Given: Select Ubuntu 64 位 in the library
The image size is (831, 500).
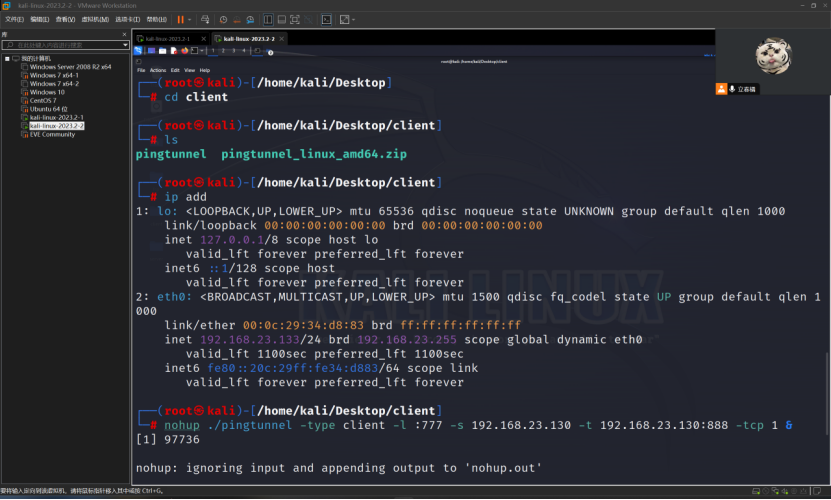Looking at the screenshot, I should coord(49,109).
